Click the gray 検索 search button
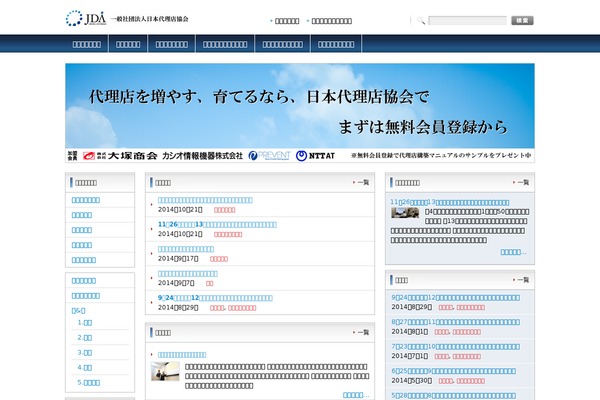Viewport: 600px width, 400px height. click(x=522, y=21)
